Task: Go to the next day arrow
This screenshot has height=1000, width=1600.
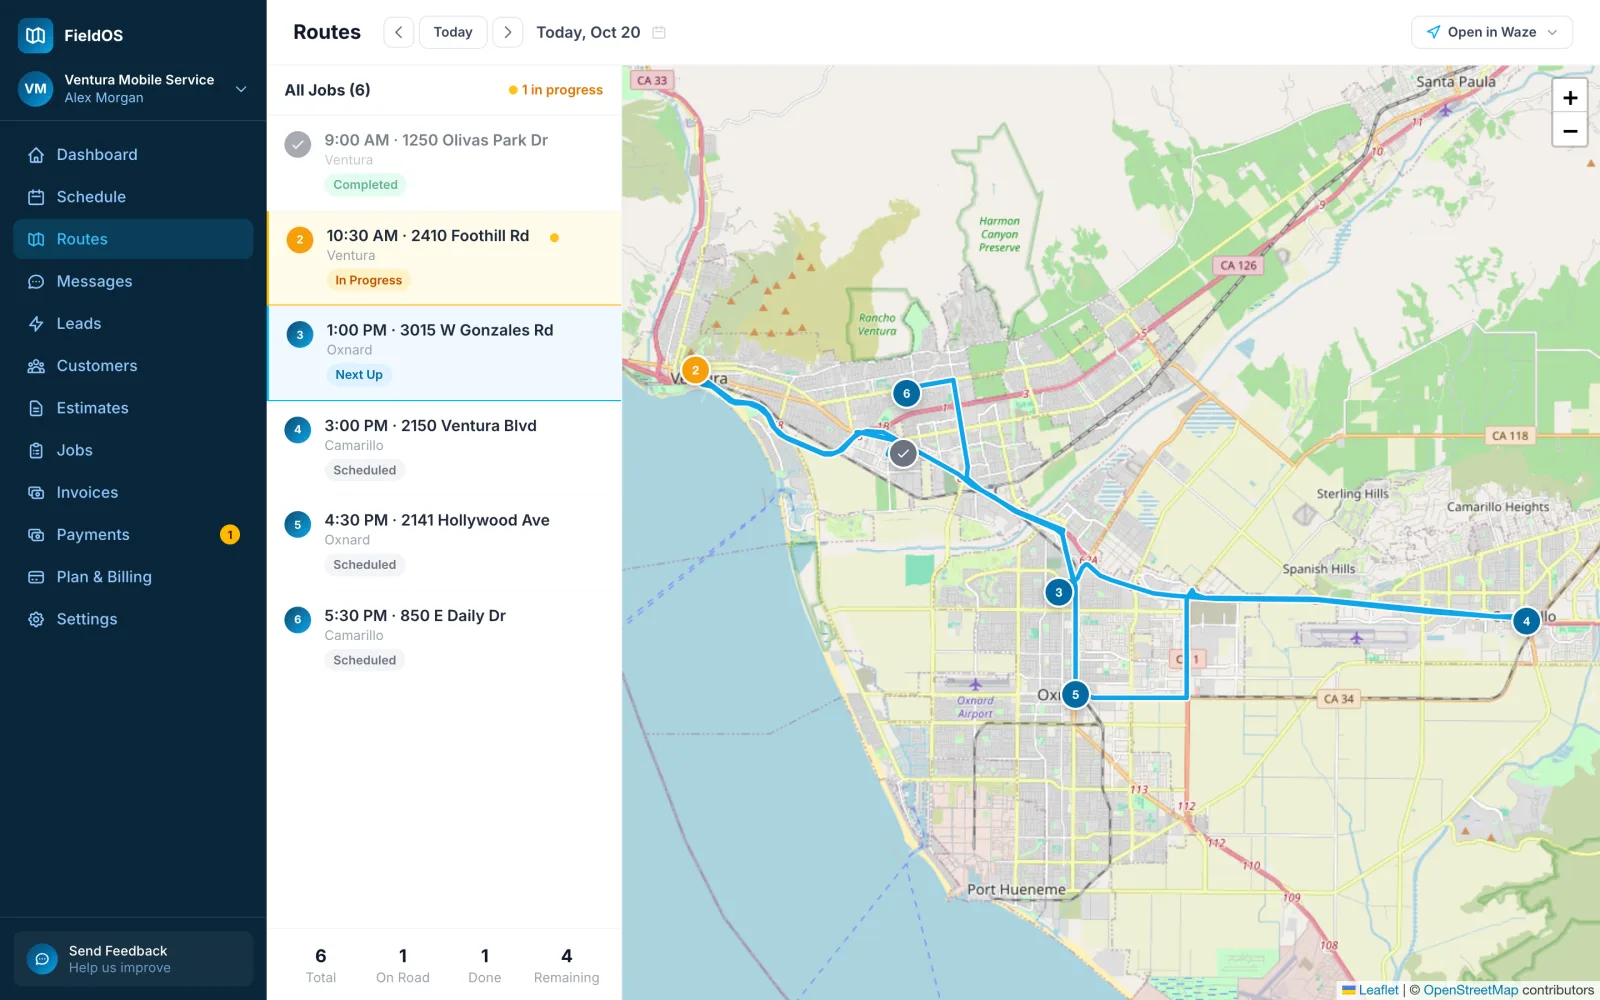Action: 508,32
